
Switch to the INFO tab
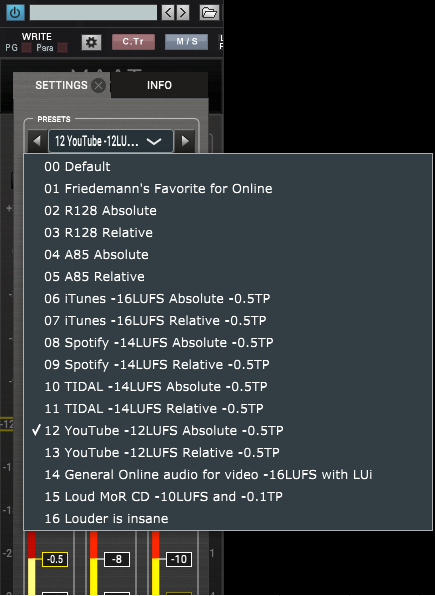tap(159, 85)
